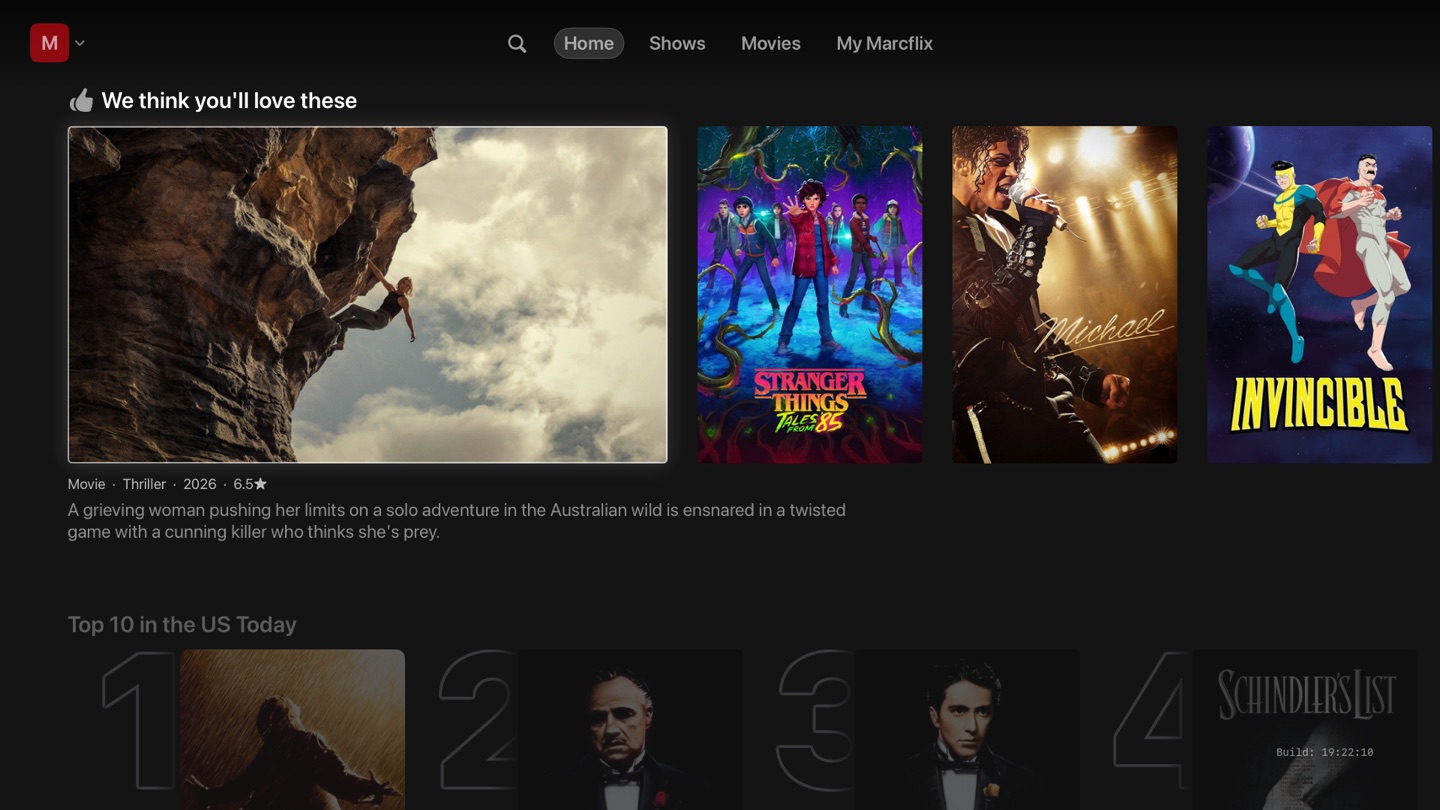Go to the Movies tab
Viewport: 1440px width, 810px height.
point(770,43)
